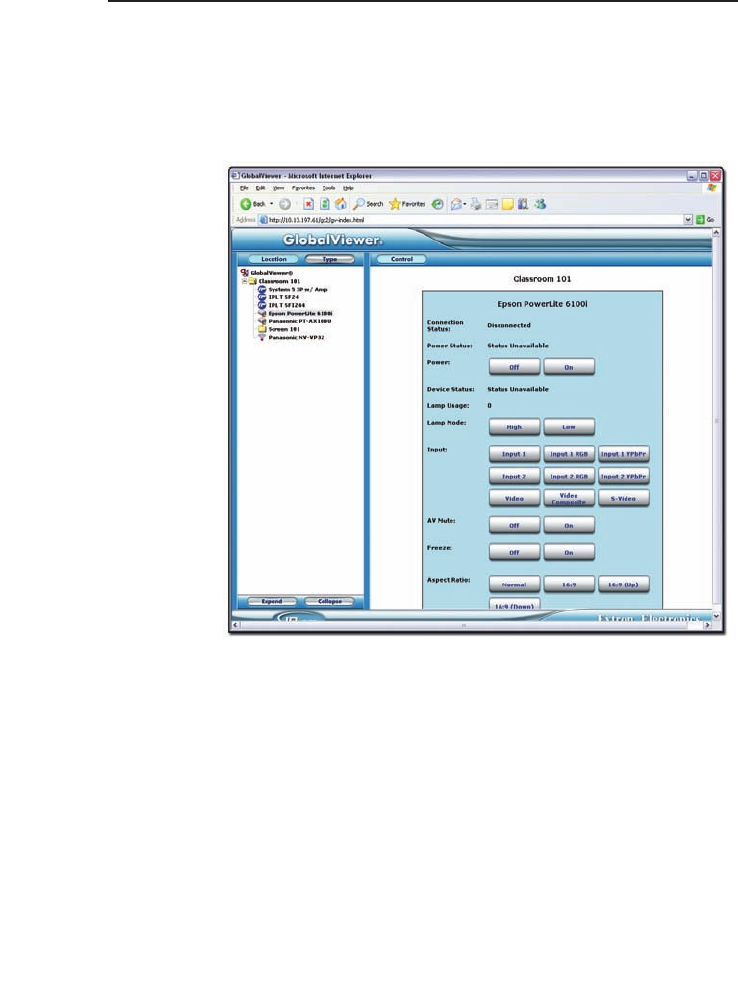Set Lamp Mode to High
Screen dimensions: 738x997
[x=514, y=427]
